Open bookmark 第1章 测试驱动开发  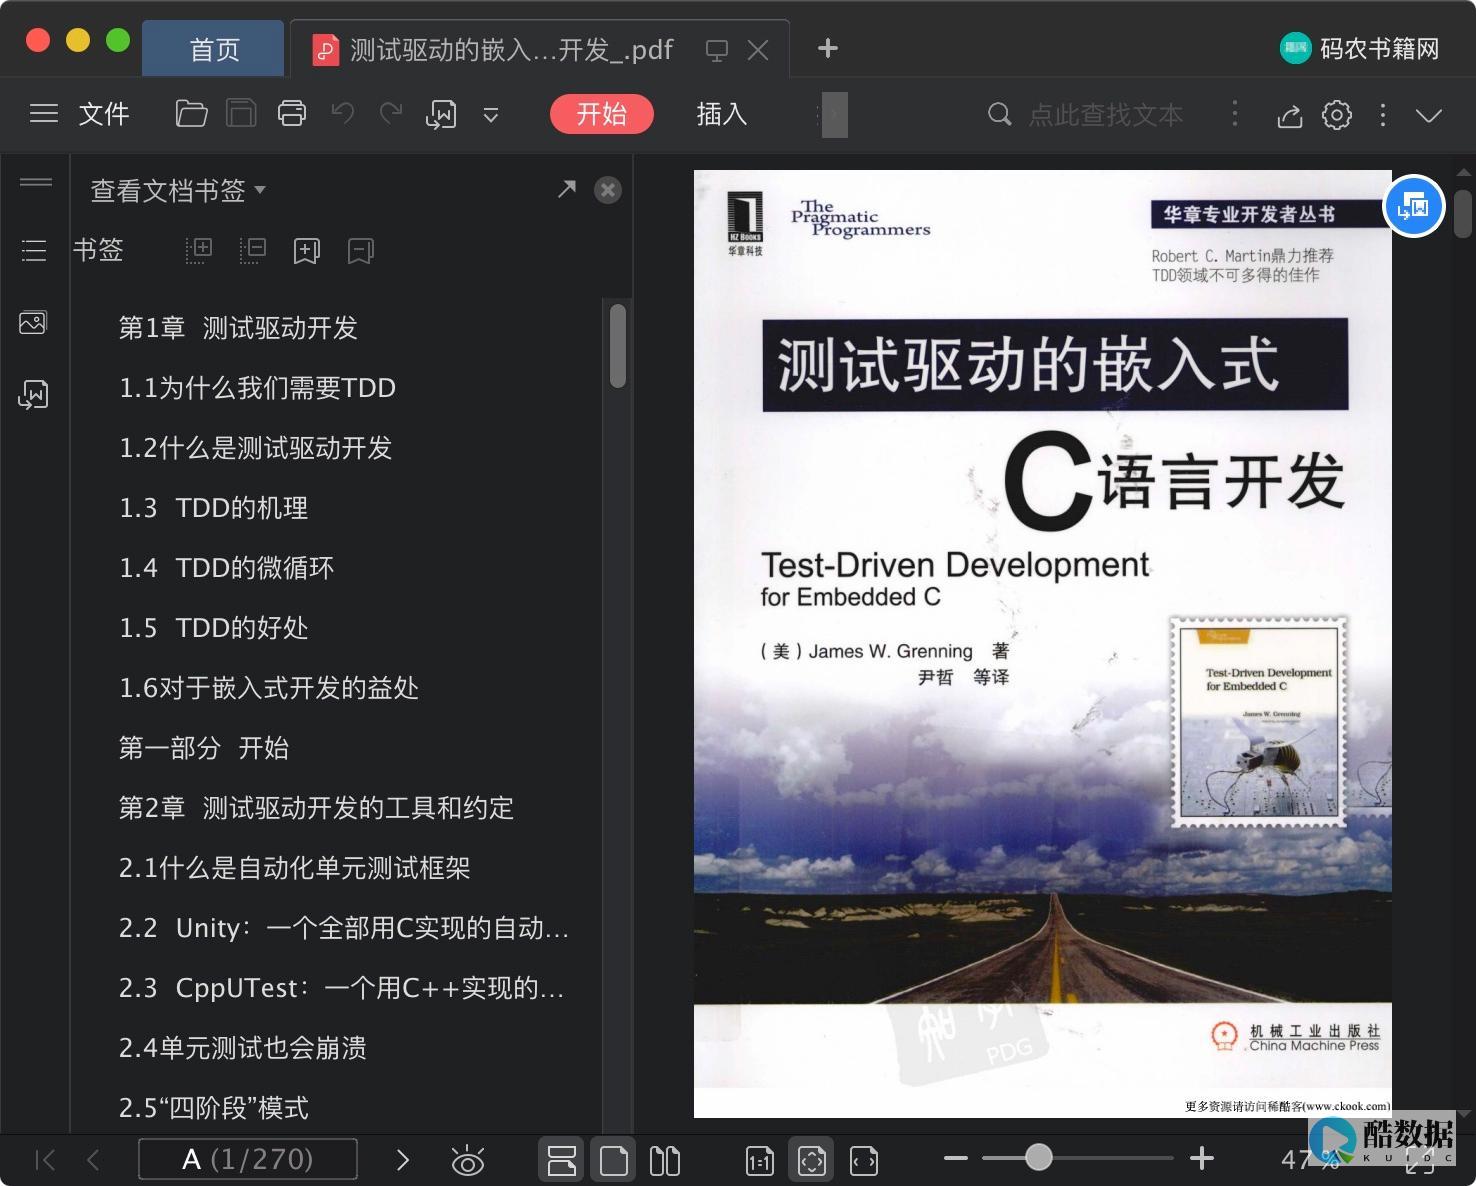point(238,328)
